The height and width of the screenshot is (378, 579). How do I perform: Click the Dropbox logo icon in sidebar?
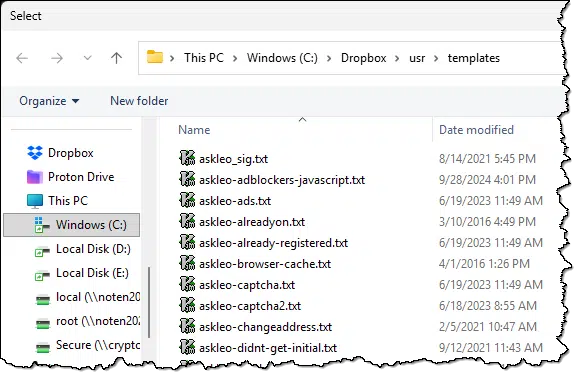pos(35,152)
